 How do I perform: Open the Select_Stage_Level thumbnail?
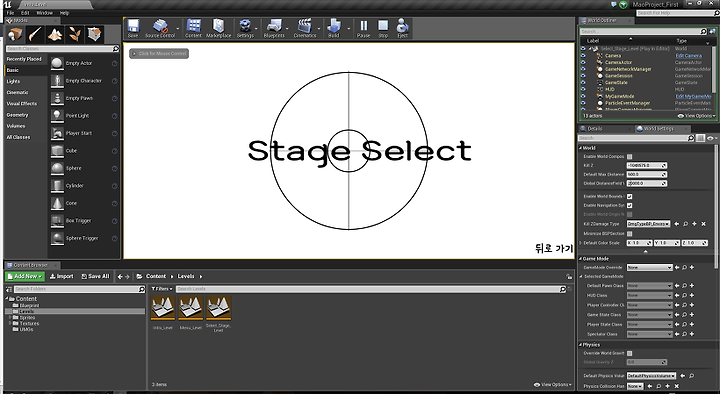tap(219, 308)
